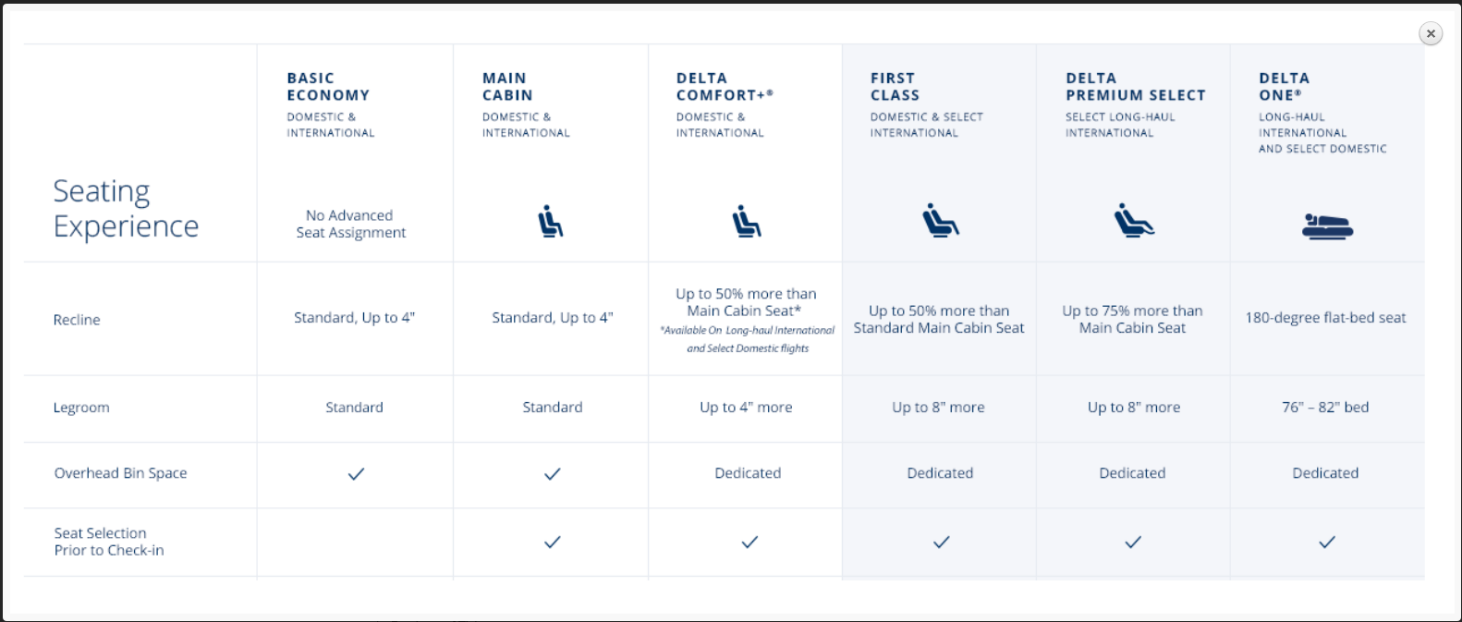Image resolution: width=1462 pixels, height=622 pixels.
Task: Click First Class seat selection checkmark
Action: point(941,542)
